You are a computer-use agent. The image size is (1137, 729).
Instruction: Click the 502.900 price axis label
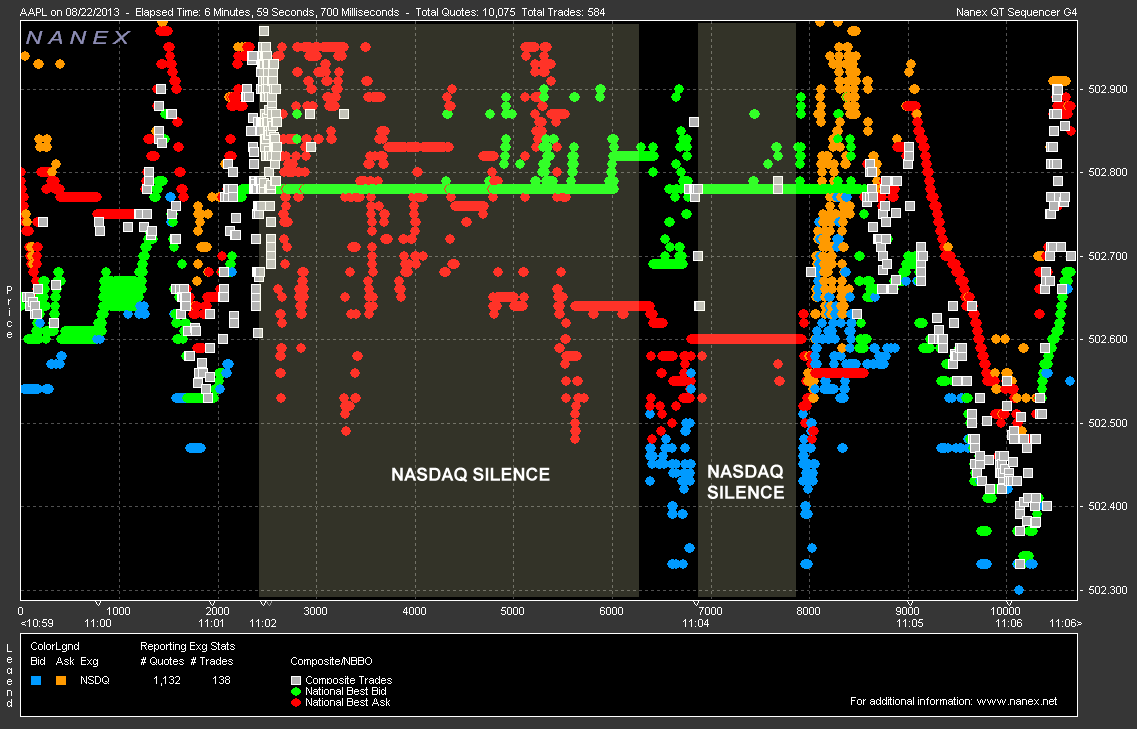click(1108, 89)
